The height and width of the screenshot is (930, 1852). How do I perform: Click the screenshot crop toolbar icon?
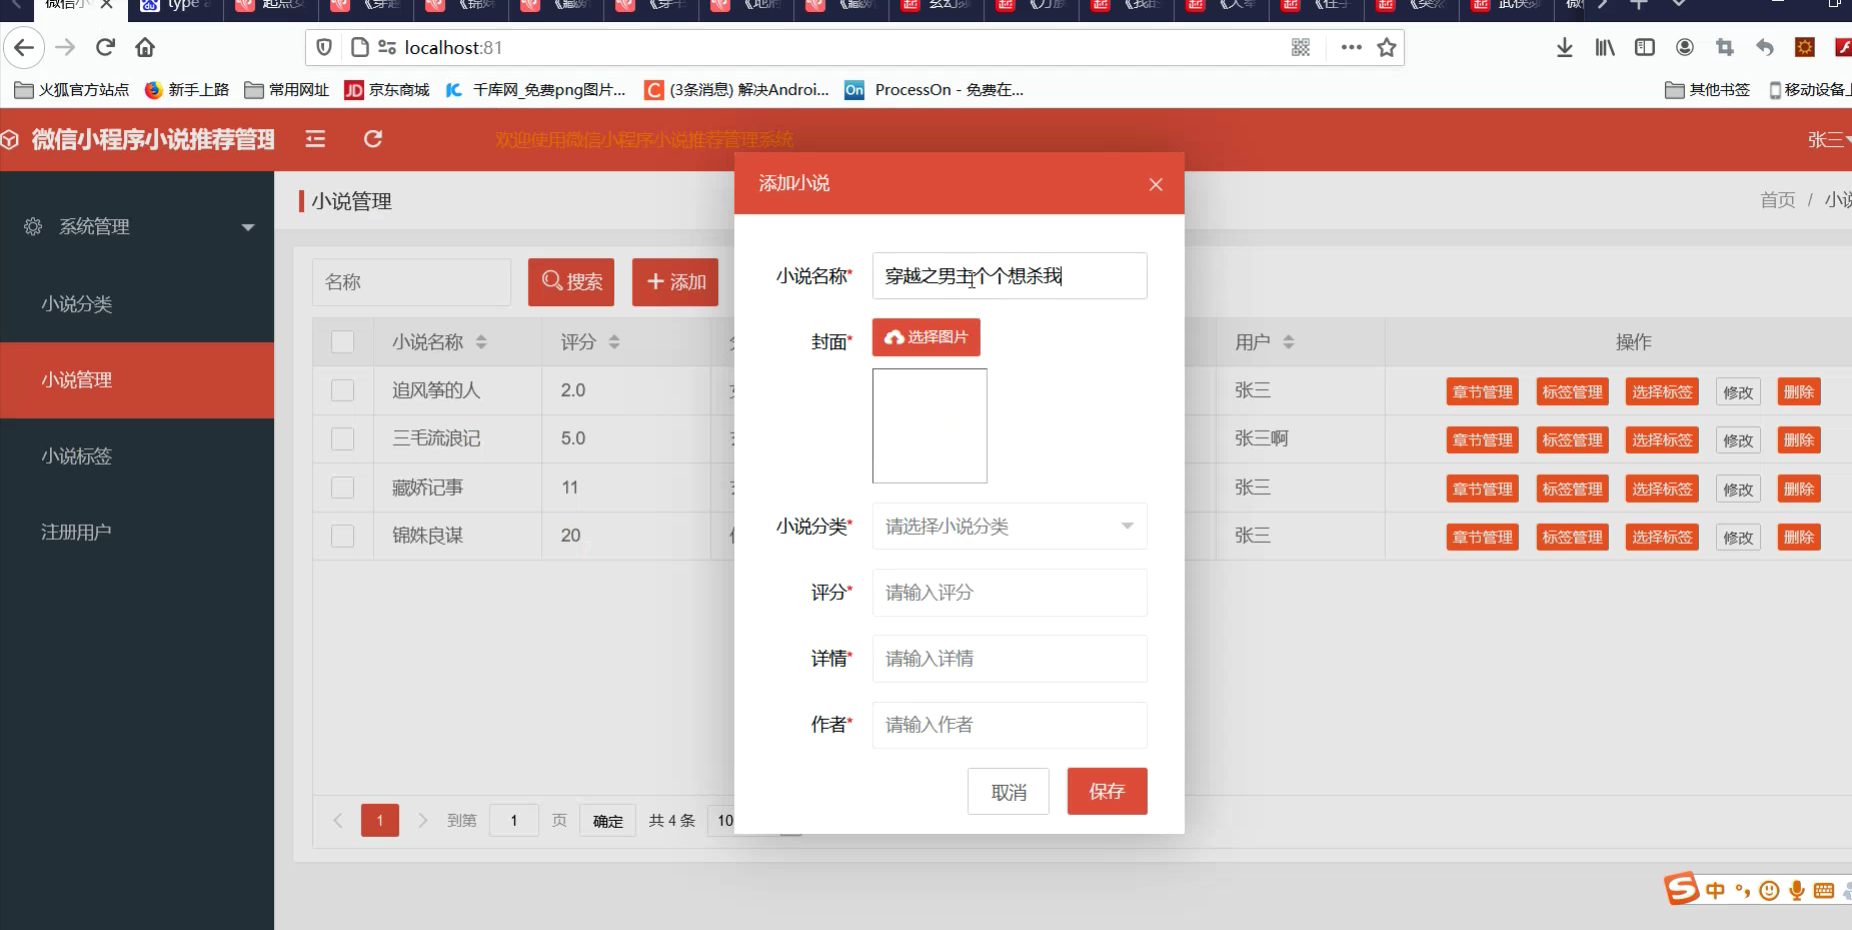point(1725,47)
